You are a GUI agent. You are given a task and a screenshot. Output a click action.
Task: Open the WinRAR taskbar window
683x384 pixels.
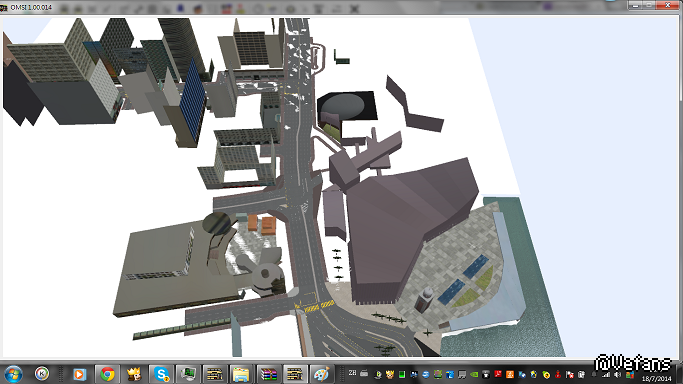[x=268, y=374]
